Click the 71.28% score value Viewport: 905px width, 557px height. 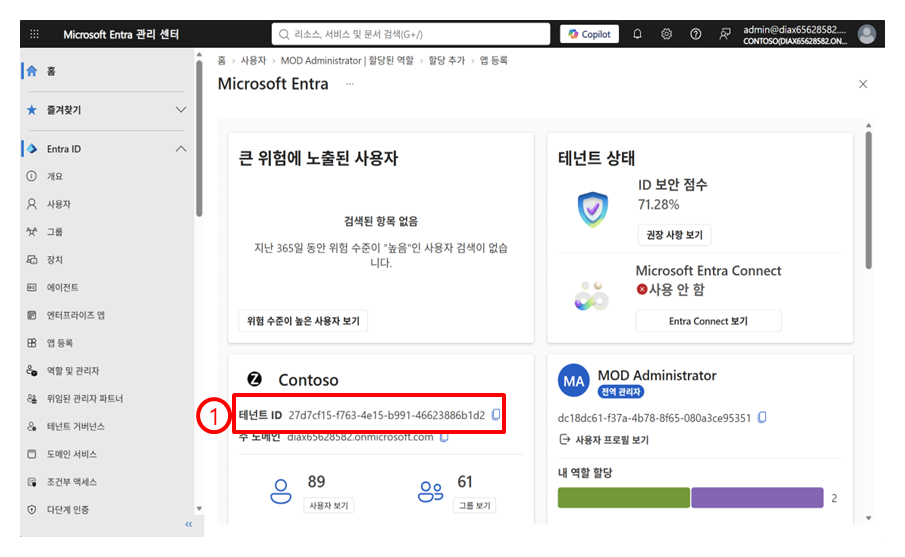[x=659, y=204]
